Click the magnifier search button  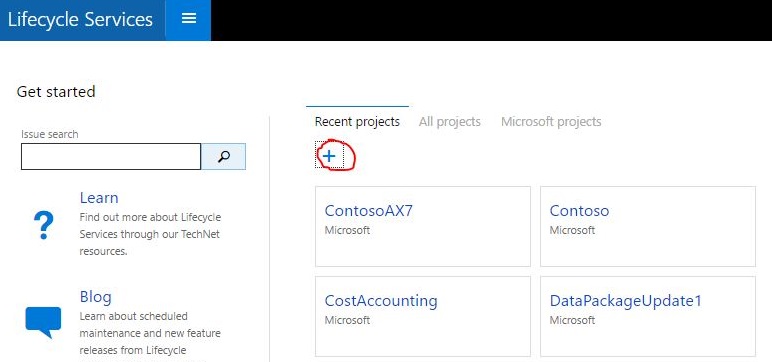(x=224, y=157)
